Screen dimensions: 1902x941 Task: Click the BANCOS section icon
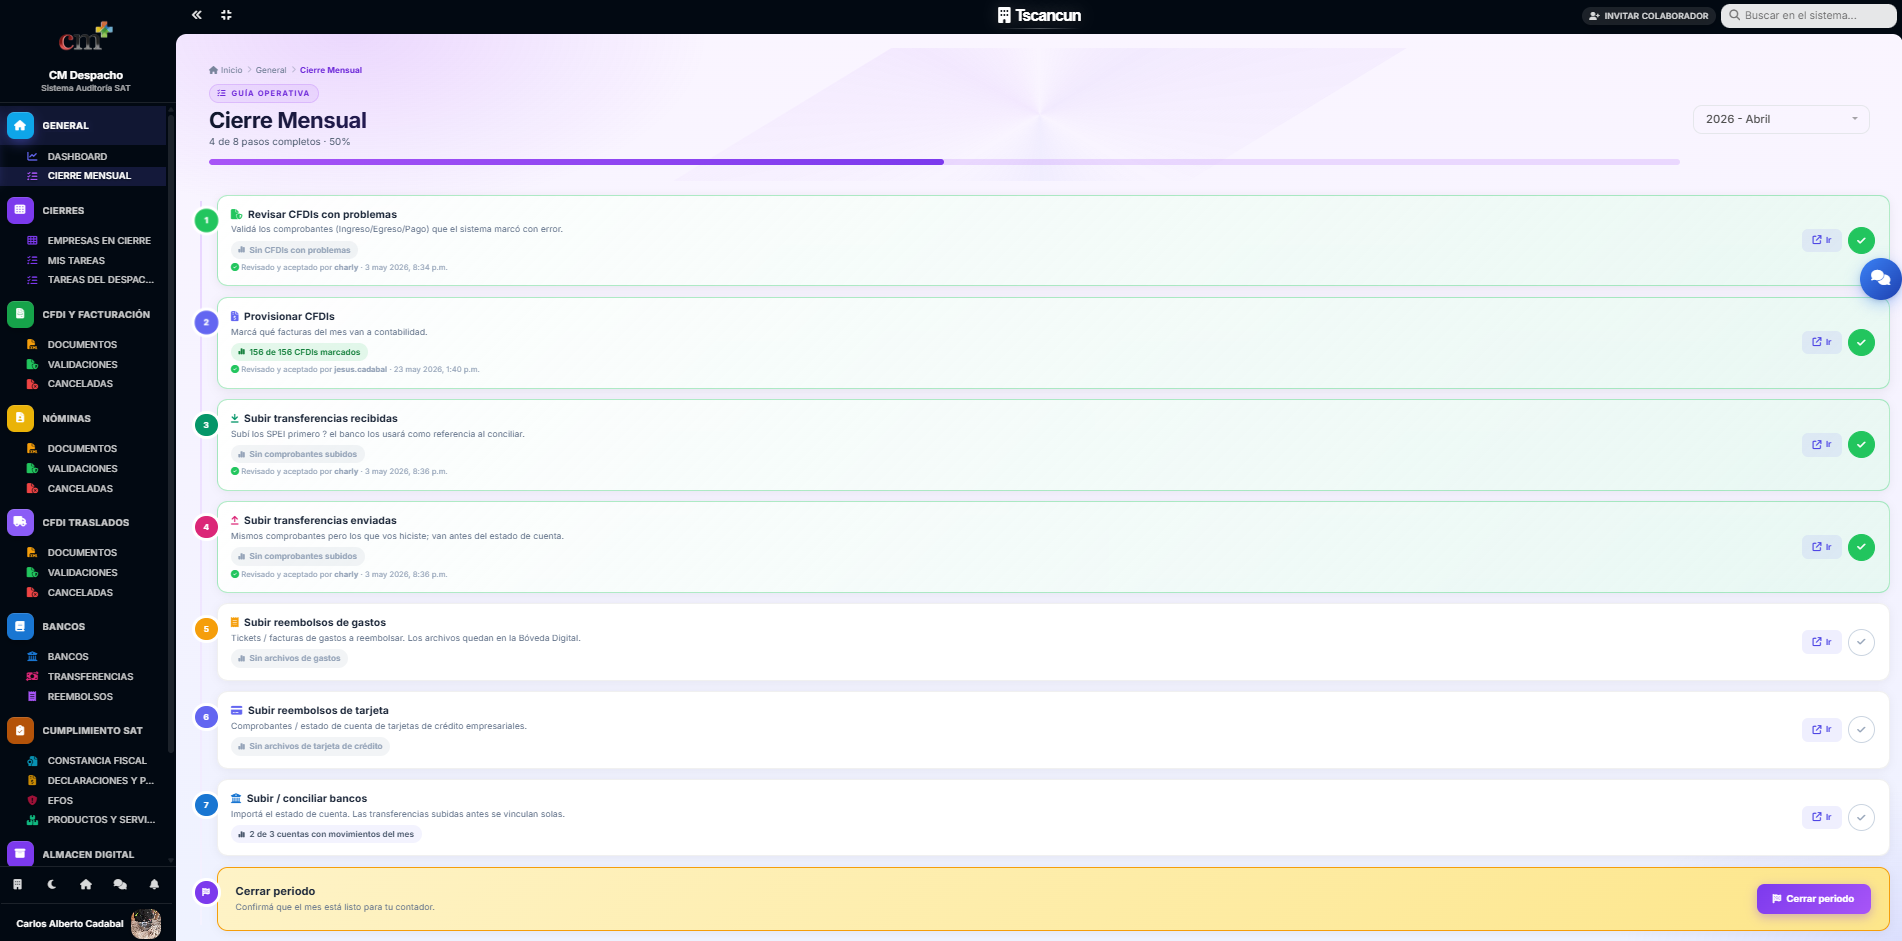coord(20,626)
